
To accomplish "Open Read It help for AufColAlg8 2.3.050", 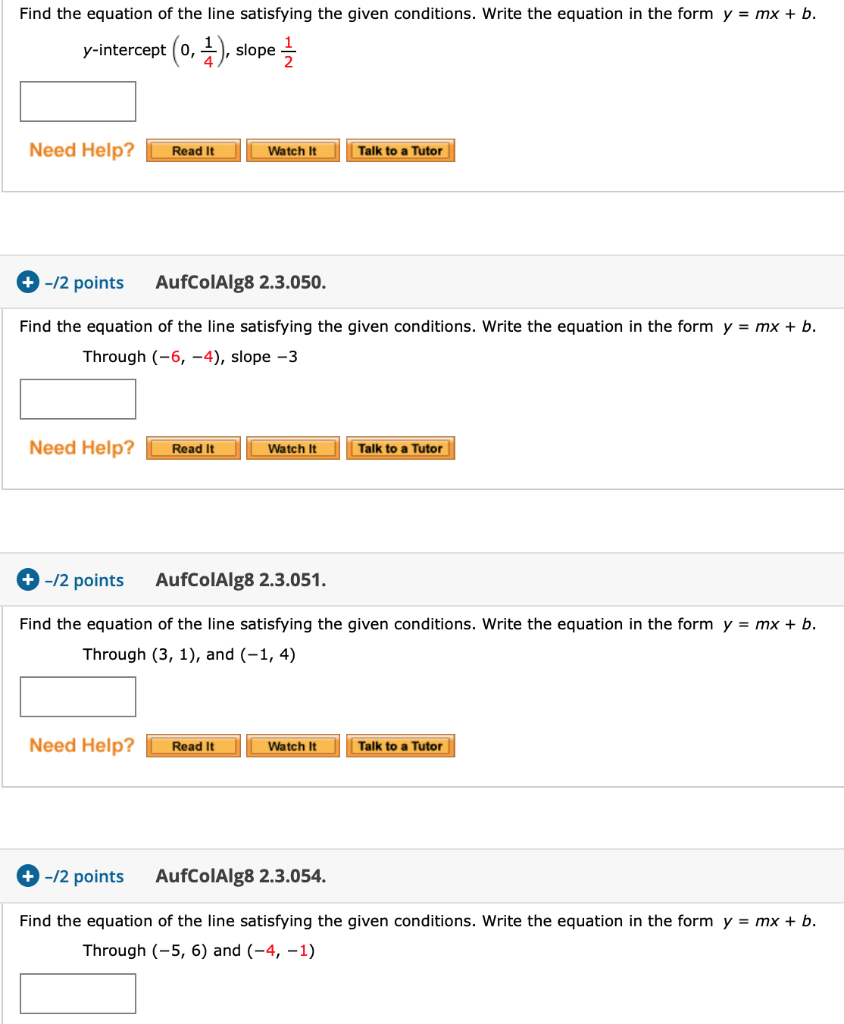I will (x=192, y=448).
